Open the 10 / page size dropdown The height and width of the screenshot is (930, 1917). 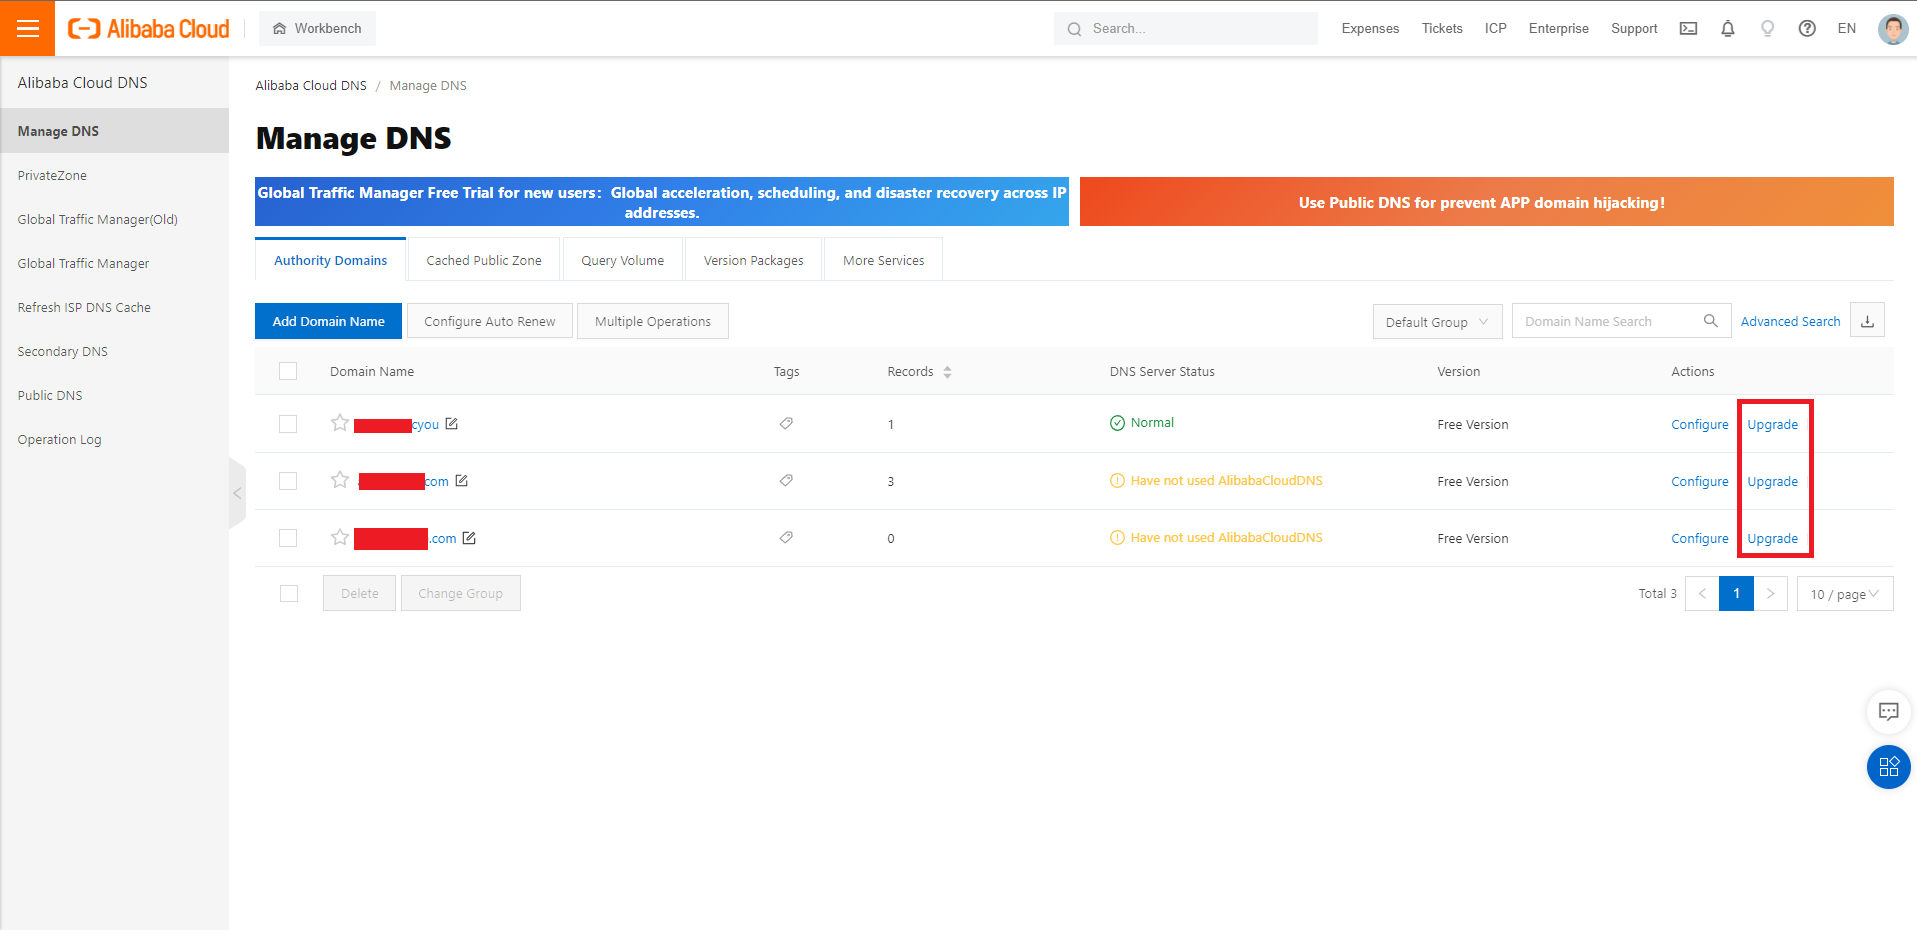pyautogui.click(x=1845, y=594)
